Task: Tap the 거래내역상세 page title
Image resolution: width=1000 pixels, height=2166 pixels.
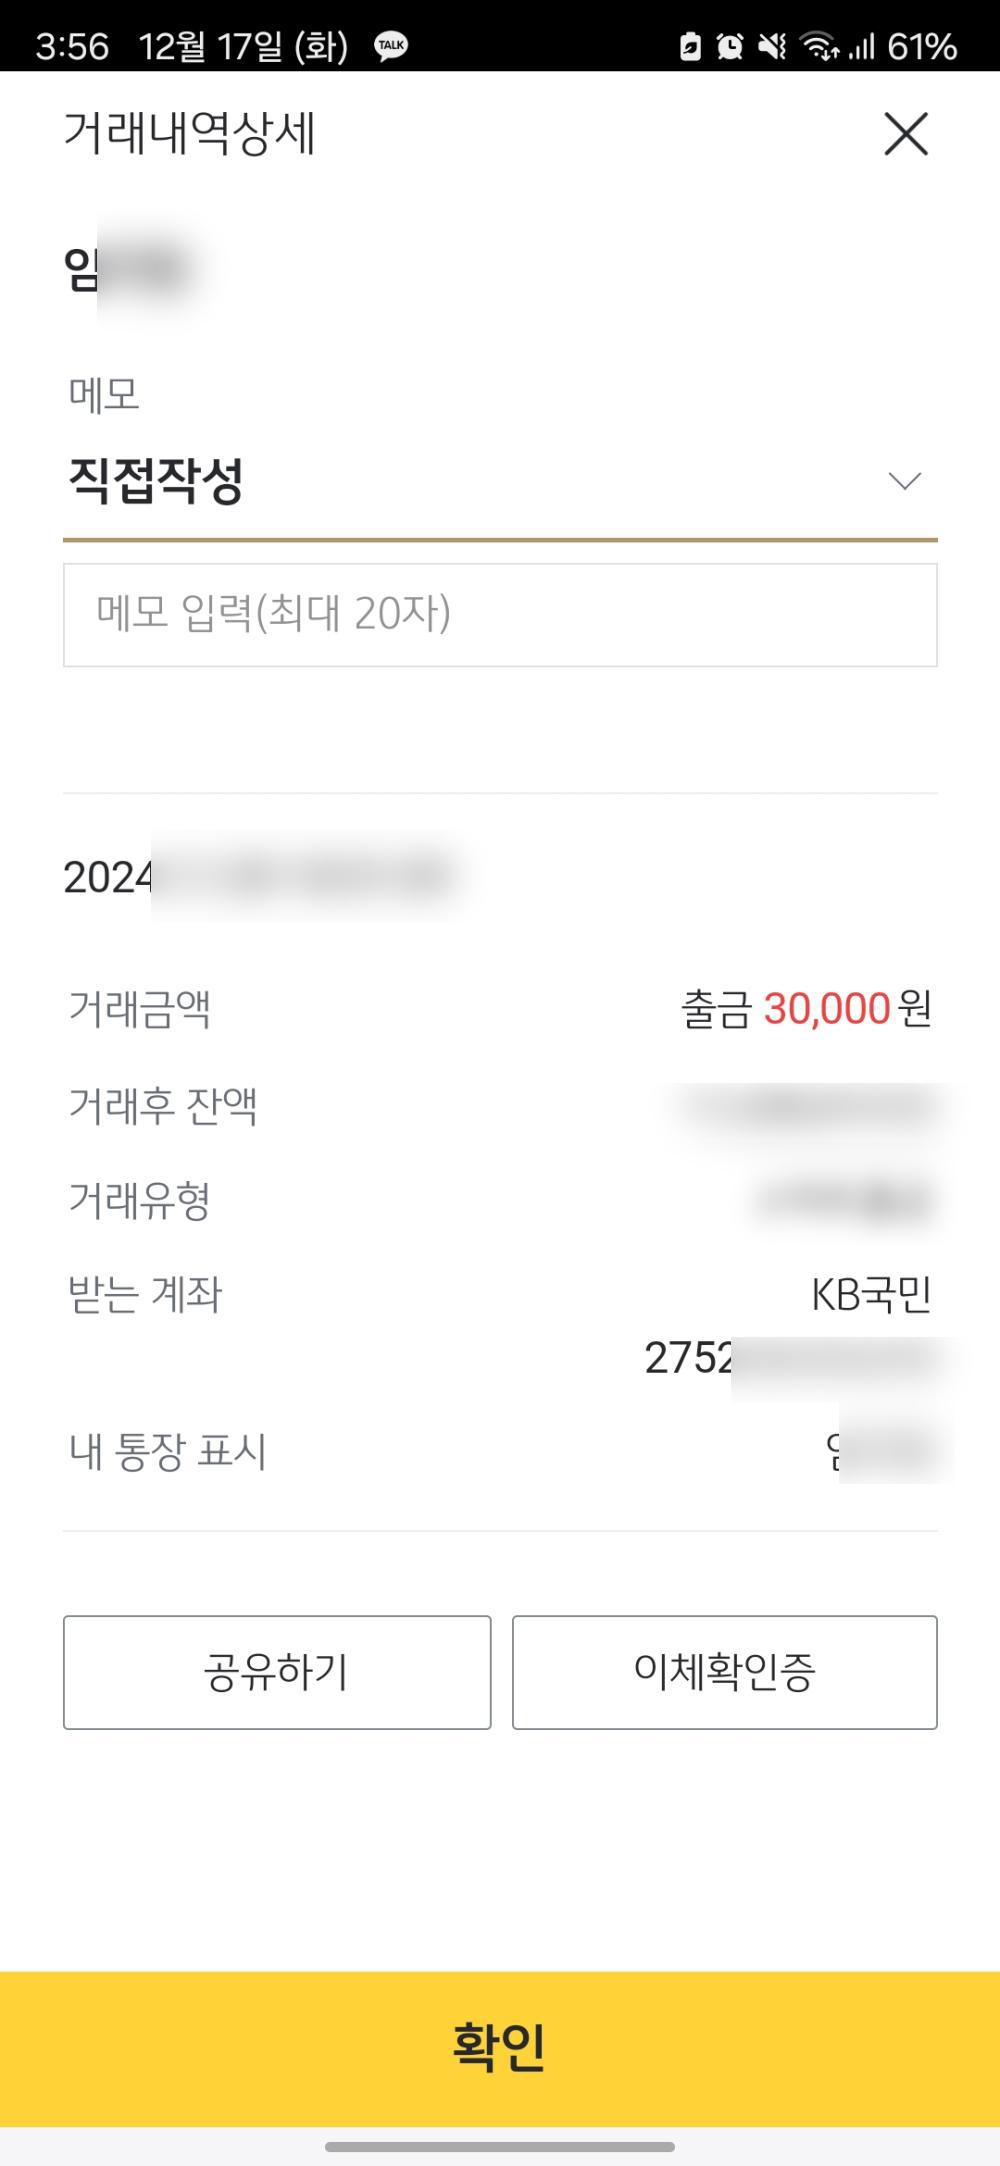Action: pos(190,134)
